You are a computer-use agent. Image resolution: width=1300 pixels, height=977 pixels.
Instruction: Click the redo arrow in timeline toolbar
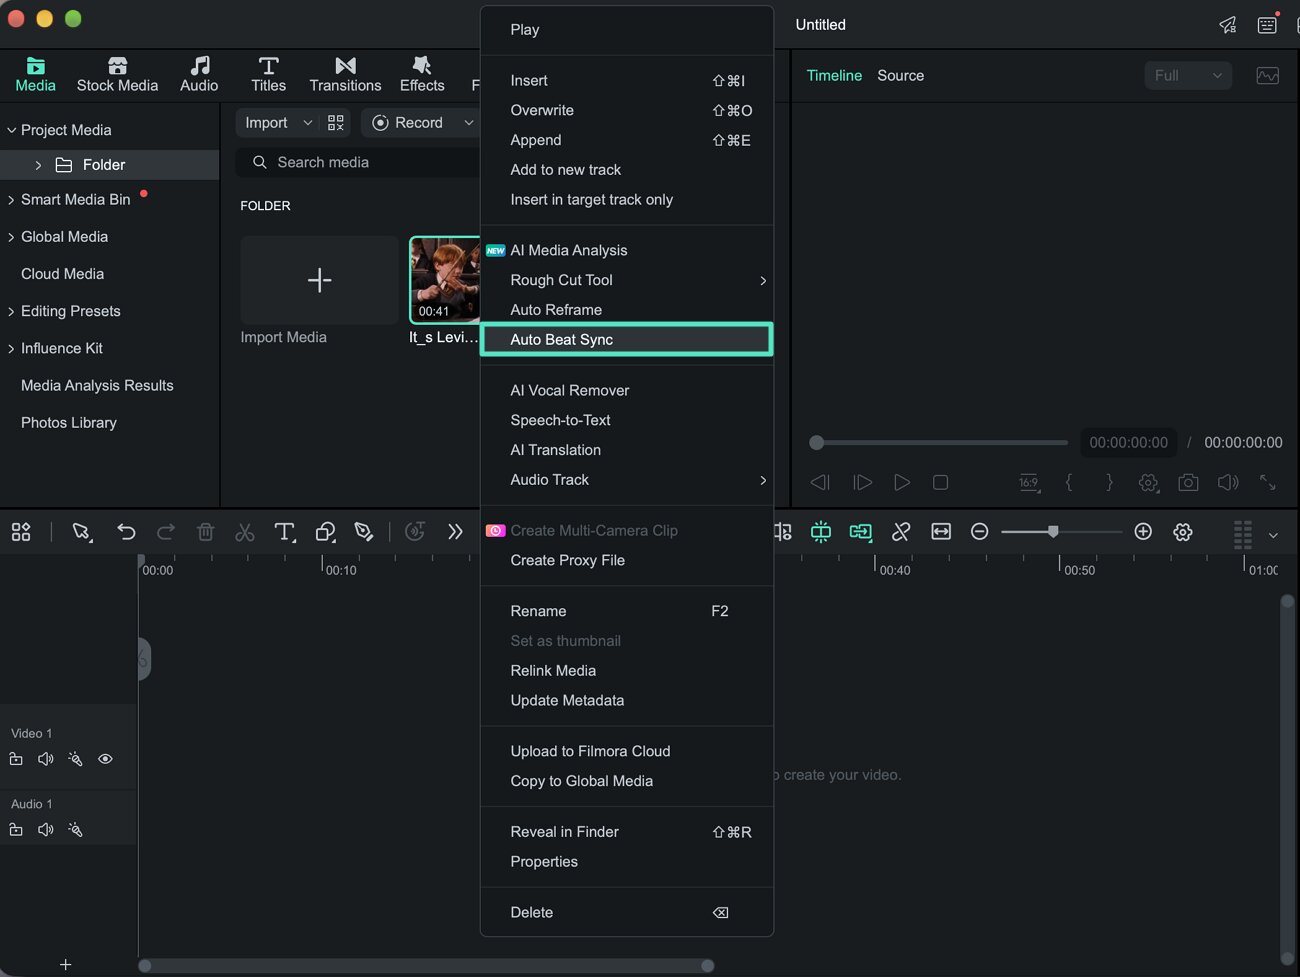click(x=166, y=532)
